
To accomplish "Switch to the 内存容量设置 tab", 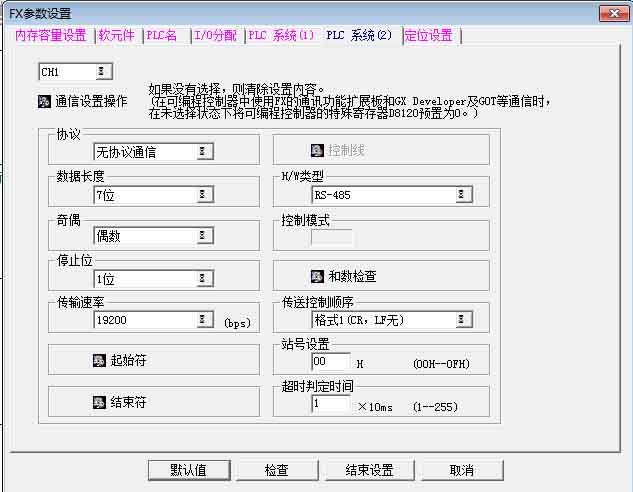I will pyautogui.click(x=51, y=35).
